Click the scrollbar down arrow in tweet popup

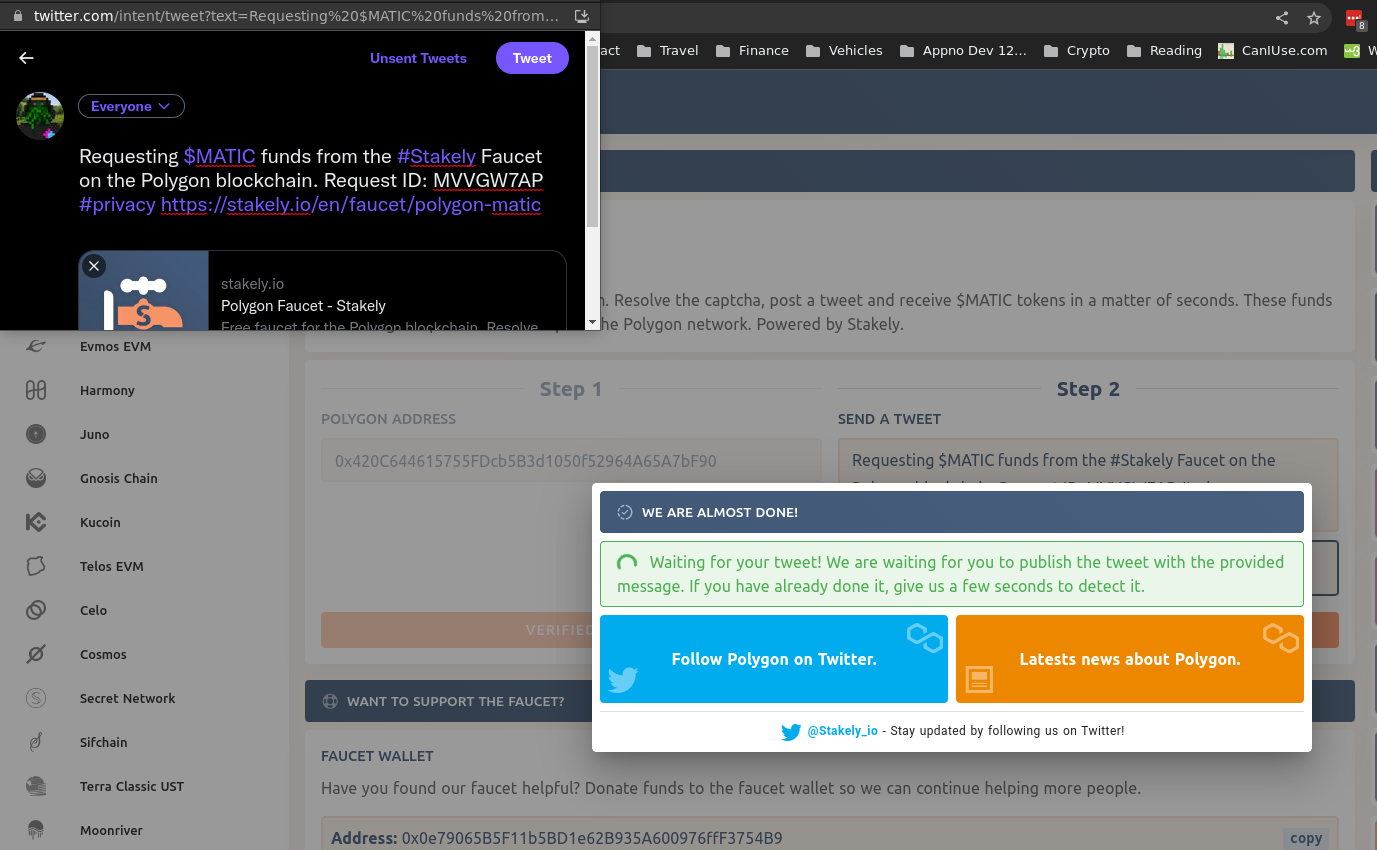pyautogui.click(x=592, y=322)
